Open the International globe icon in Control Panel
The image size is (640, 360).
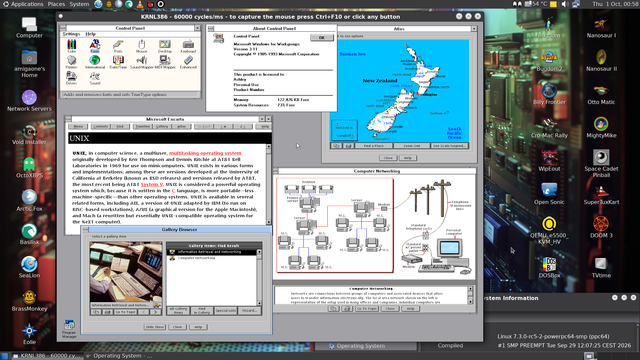pyautogui.click(x=95, y=62)
